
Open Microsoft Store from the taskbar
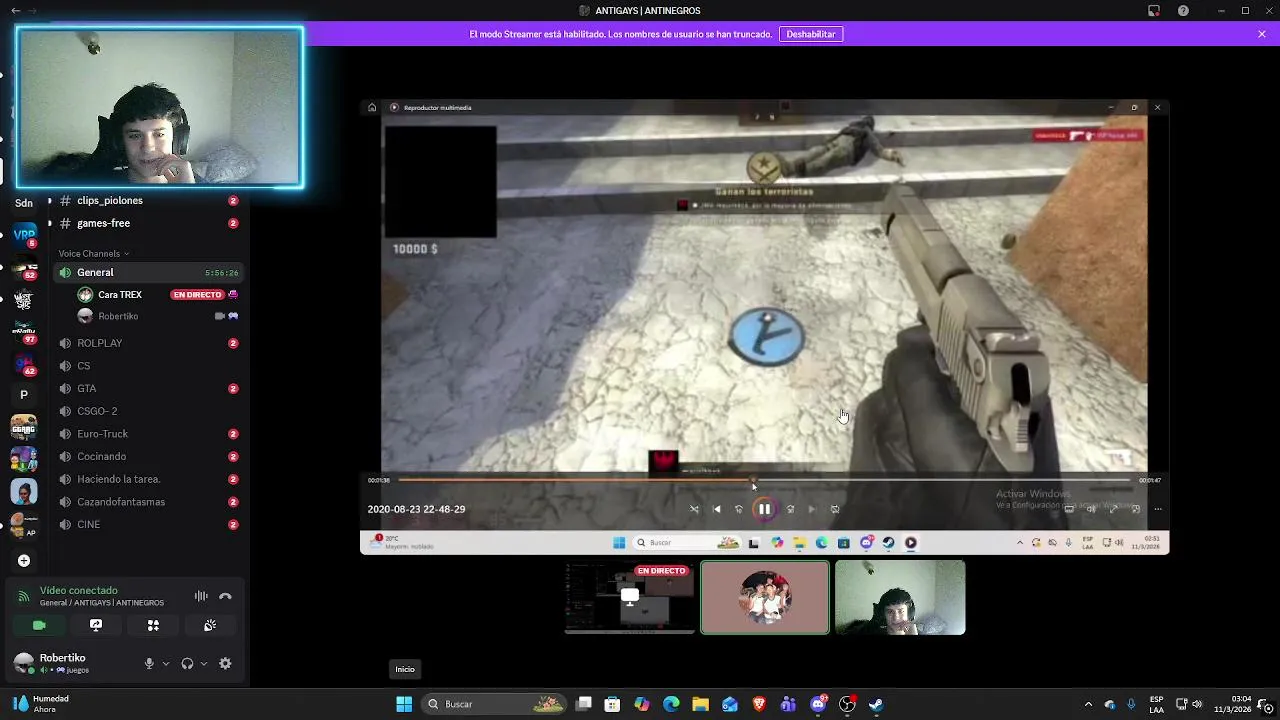[613, 704]
